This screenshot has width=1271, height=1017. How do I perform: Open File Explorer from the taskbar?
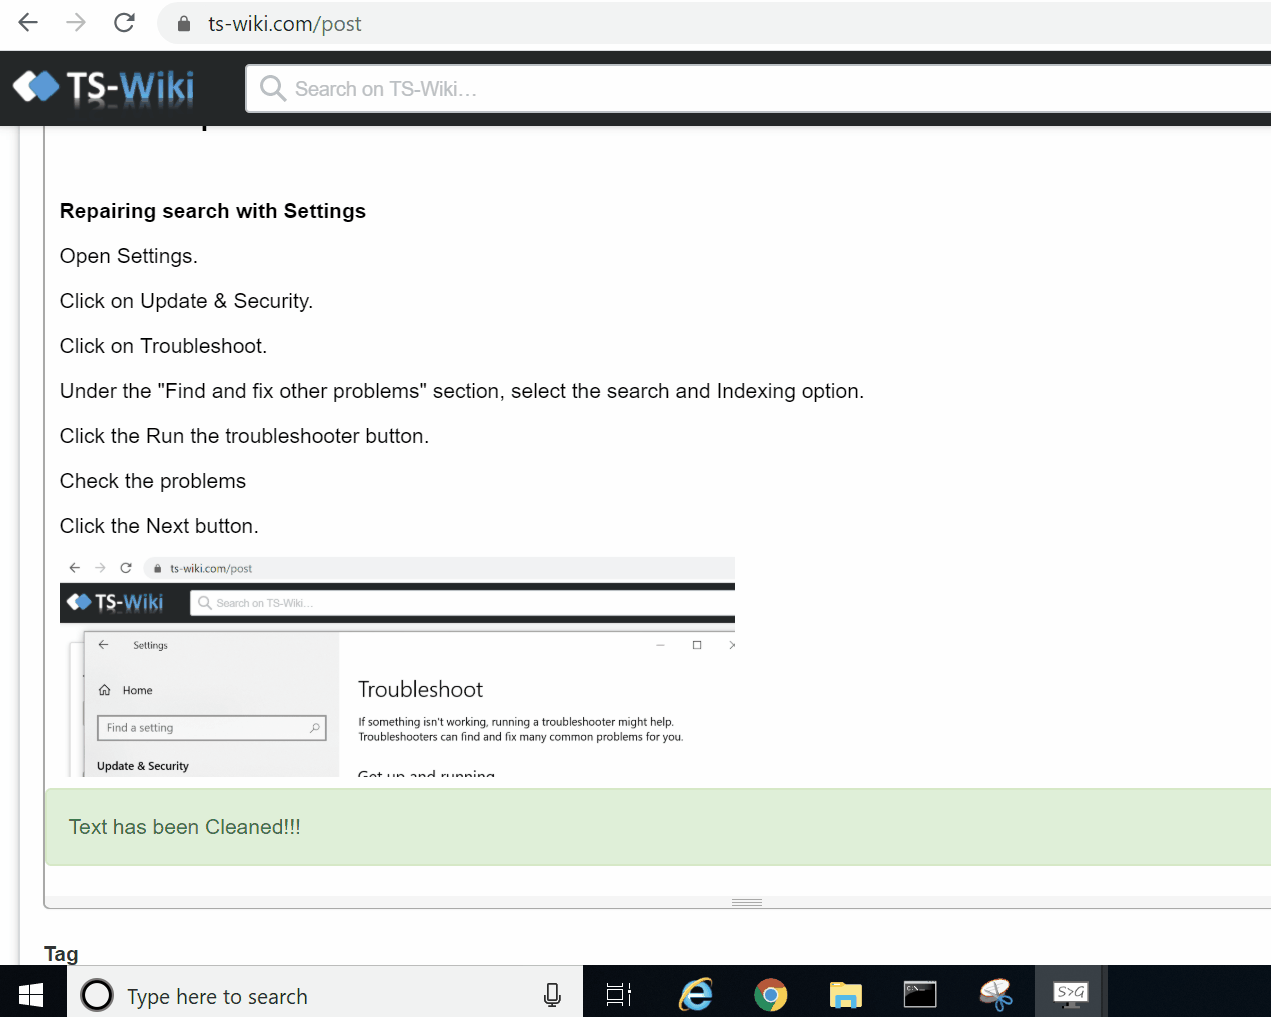click(845, 995)
